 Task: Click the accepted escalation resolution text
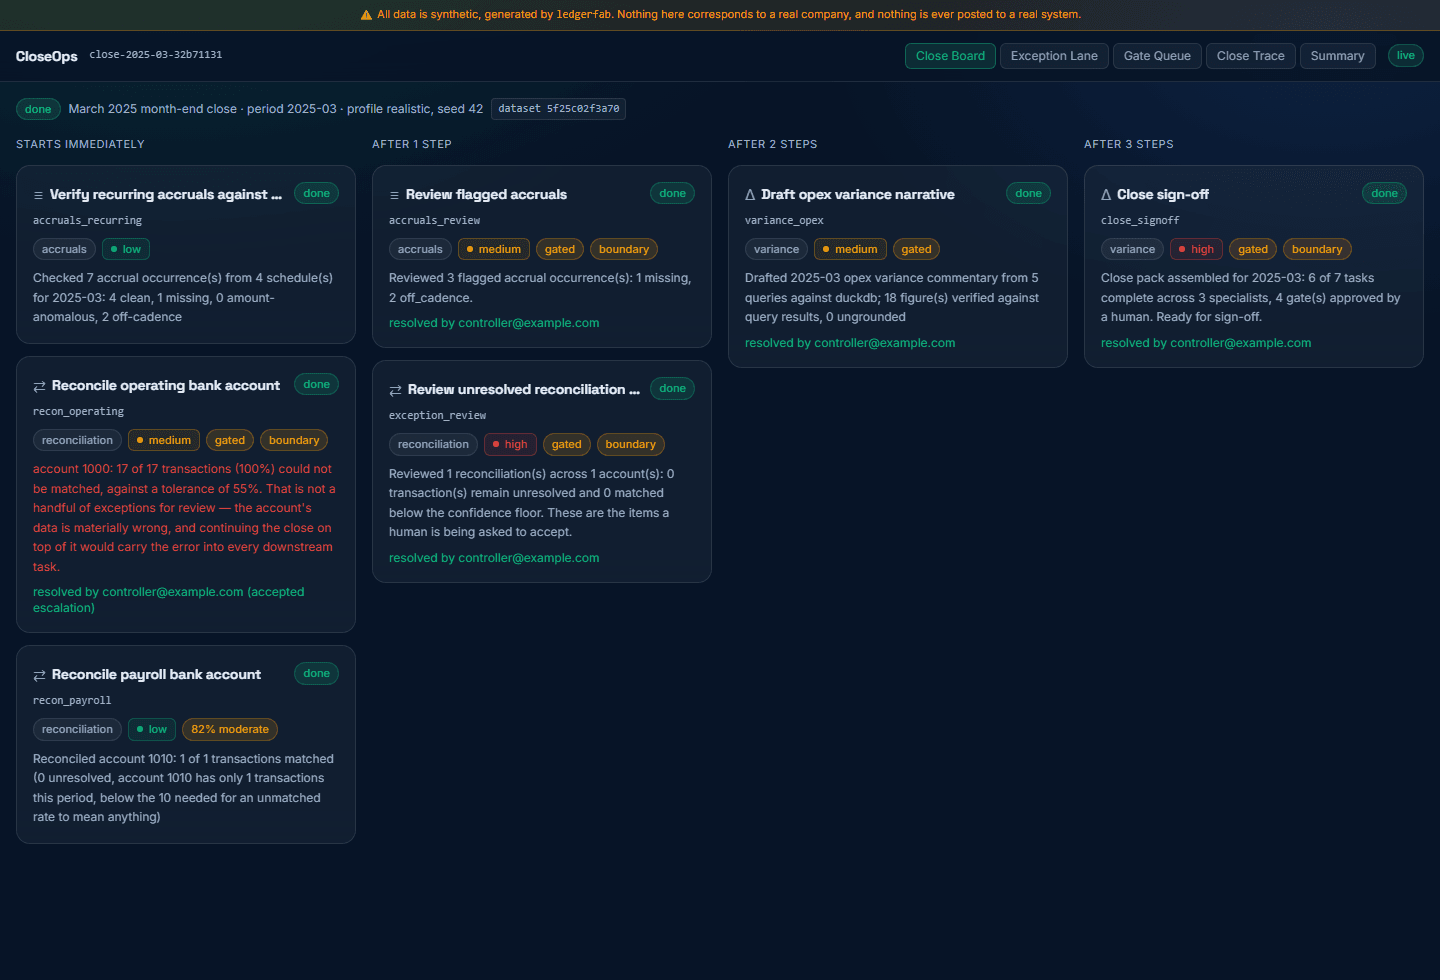[x=169, y=600]
